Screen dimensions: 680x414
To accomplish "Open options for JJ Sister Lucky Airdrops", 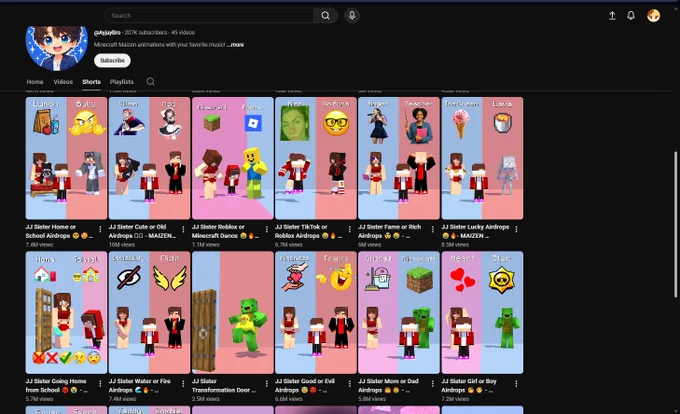I will pyautogui.click(x=516, y=229).
